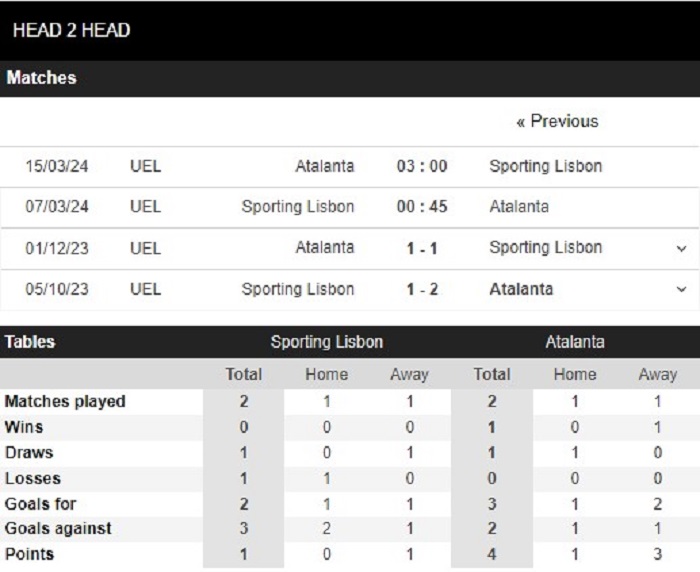
Task: Click the « Previous link
Action: coord(557,121)
